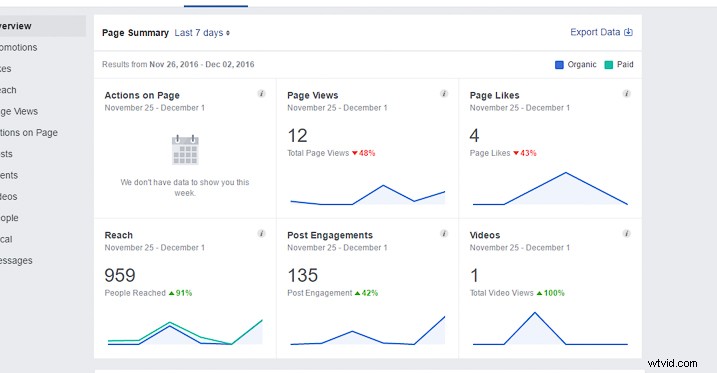Click the Export Data download icon
This screenshot has height=373, width=717.
click(628, 32)
